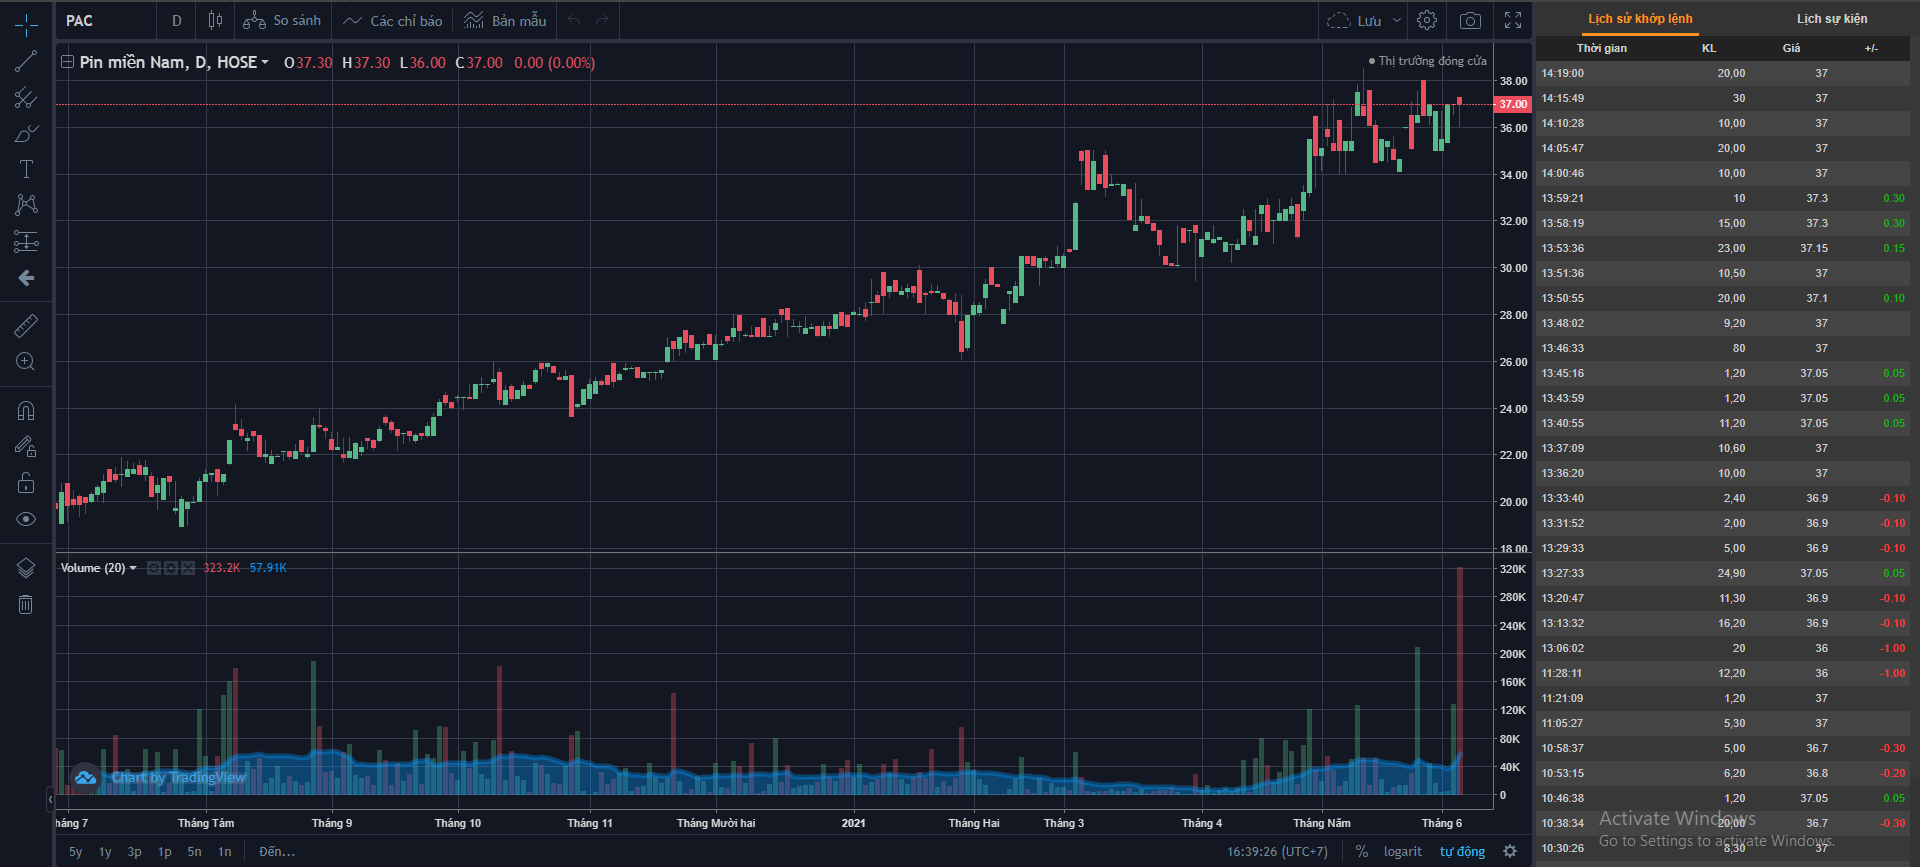The image size is (1920, 867).
Task: Open the object tree layers icon
Action: click(26, 568)
